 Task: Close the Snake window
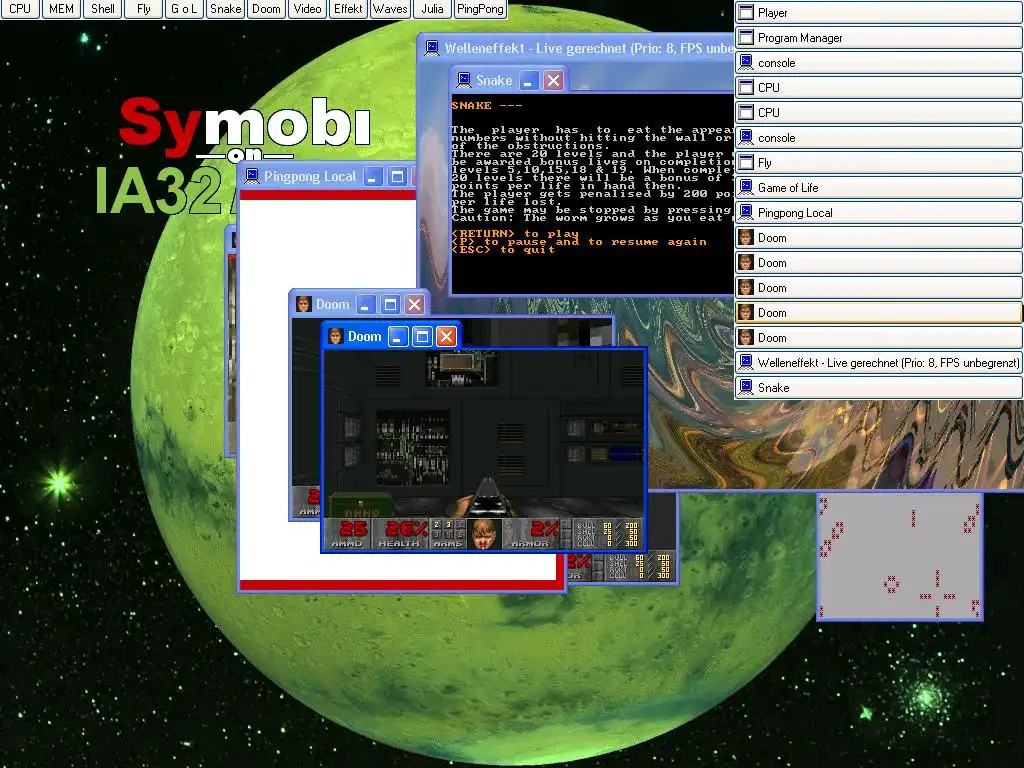[x=553, y=80]
